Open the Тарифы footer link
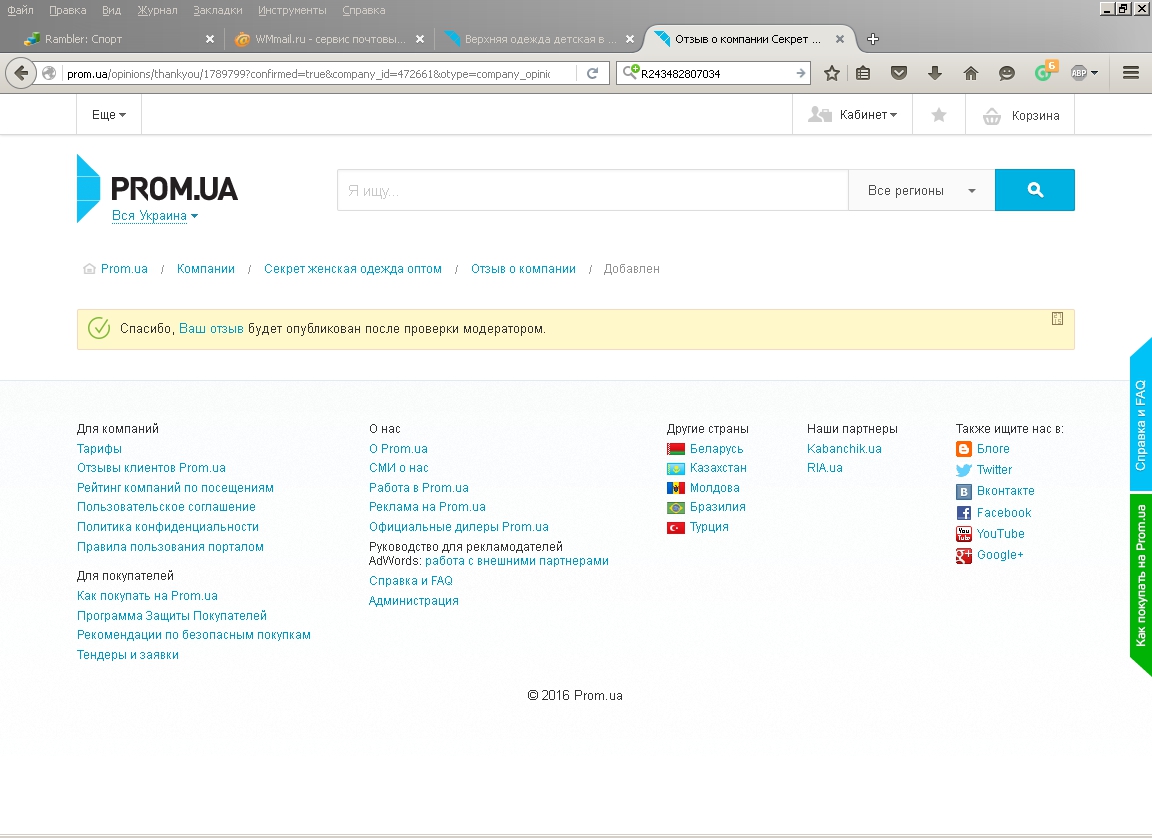This screenshot has height=838, width=1152. coord(99,449)
